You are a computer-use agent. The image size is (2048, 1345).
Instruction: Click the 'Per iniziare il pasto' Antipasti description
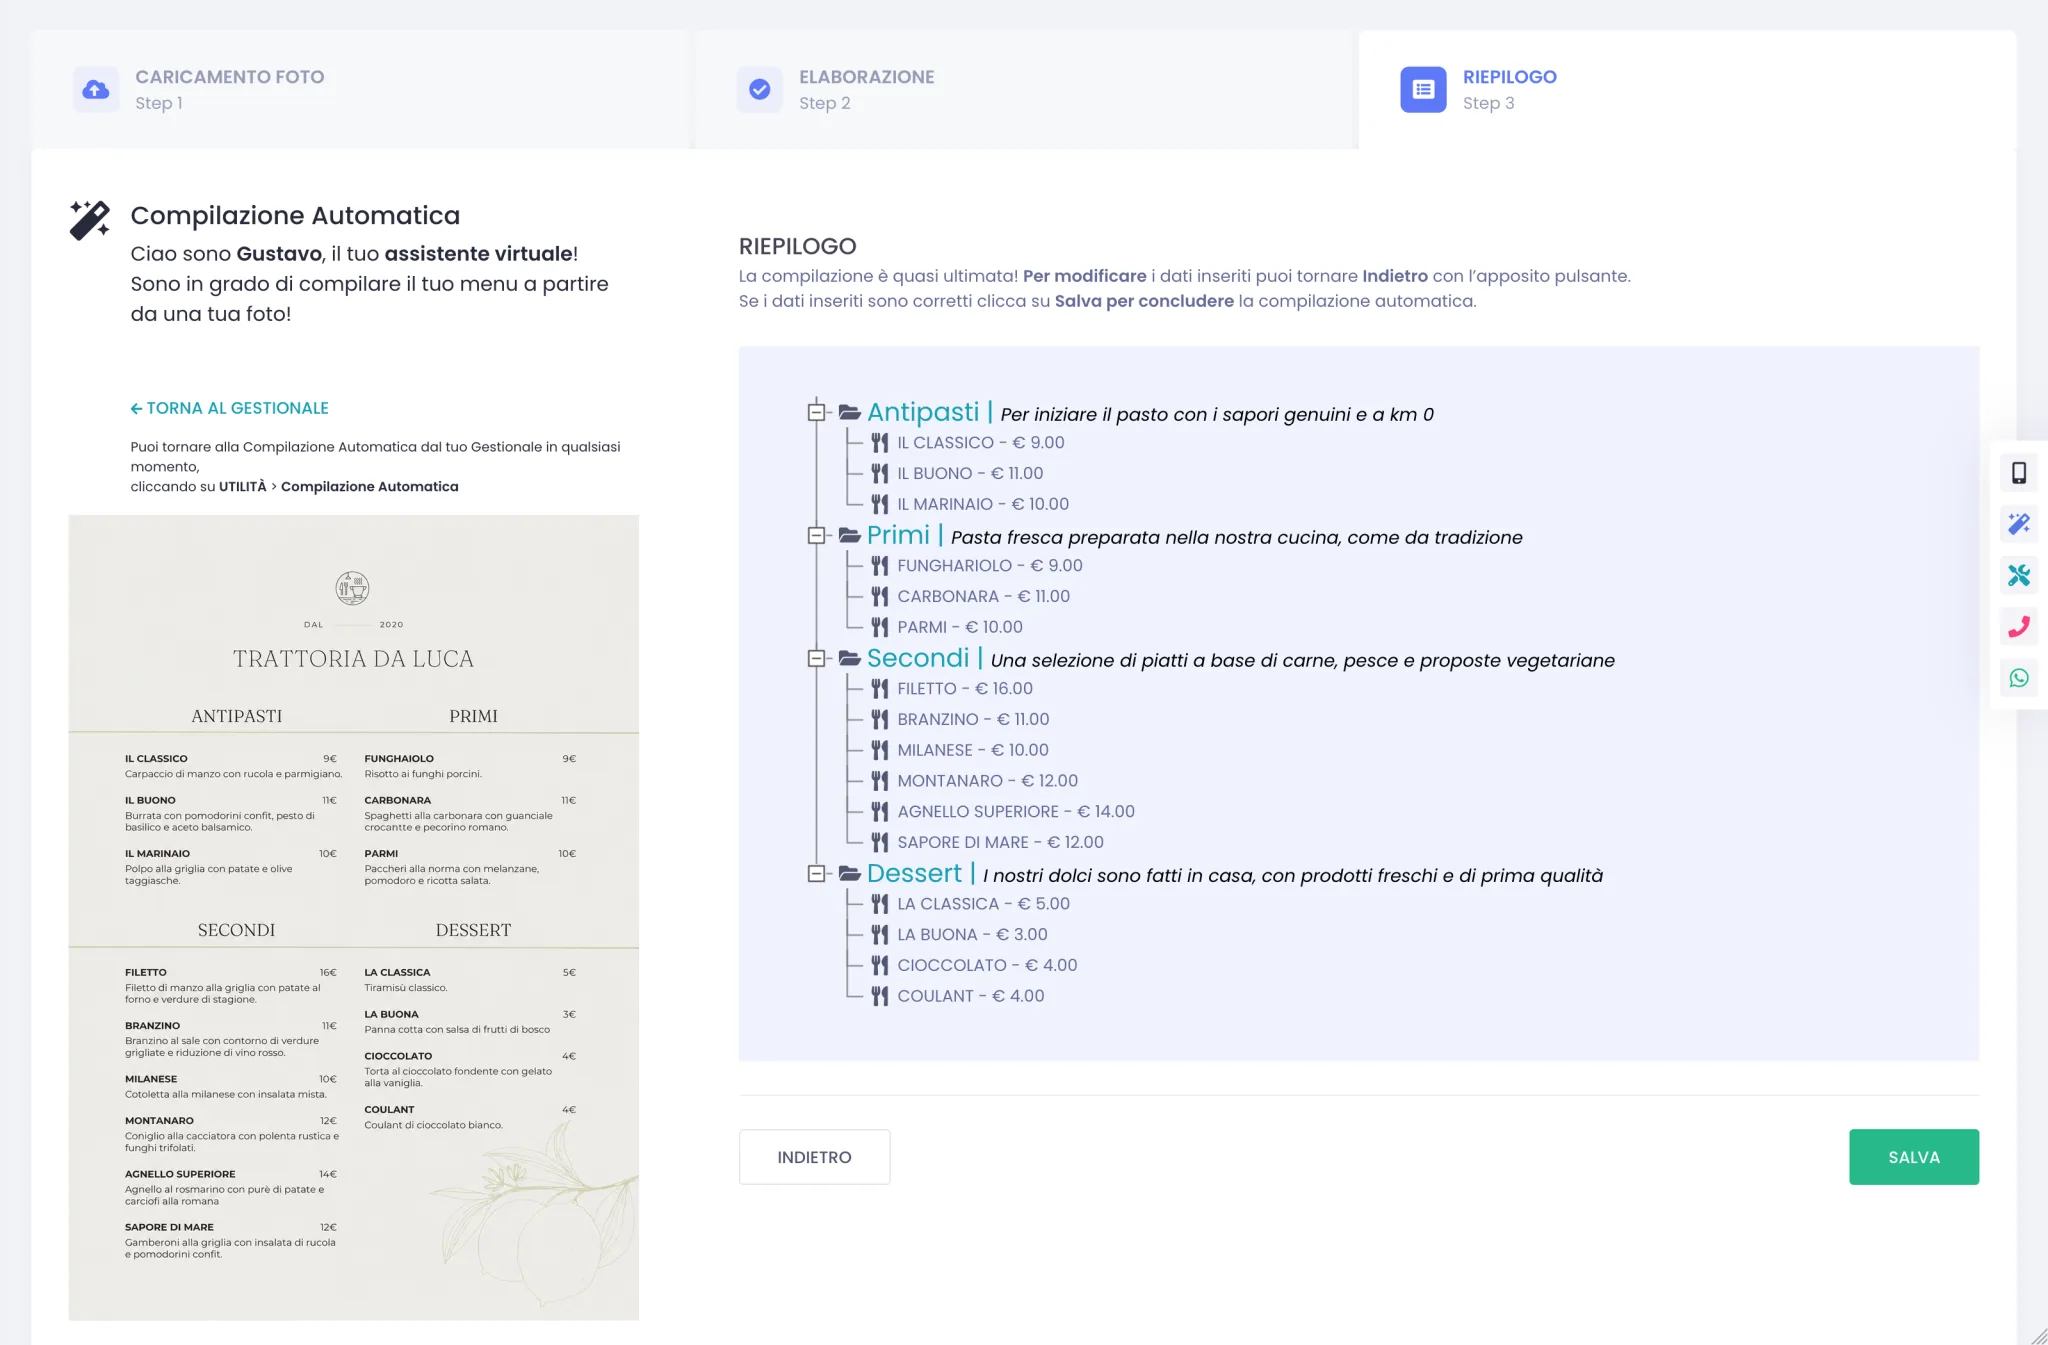coord(1217,414)
